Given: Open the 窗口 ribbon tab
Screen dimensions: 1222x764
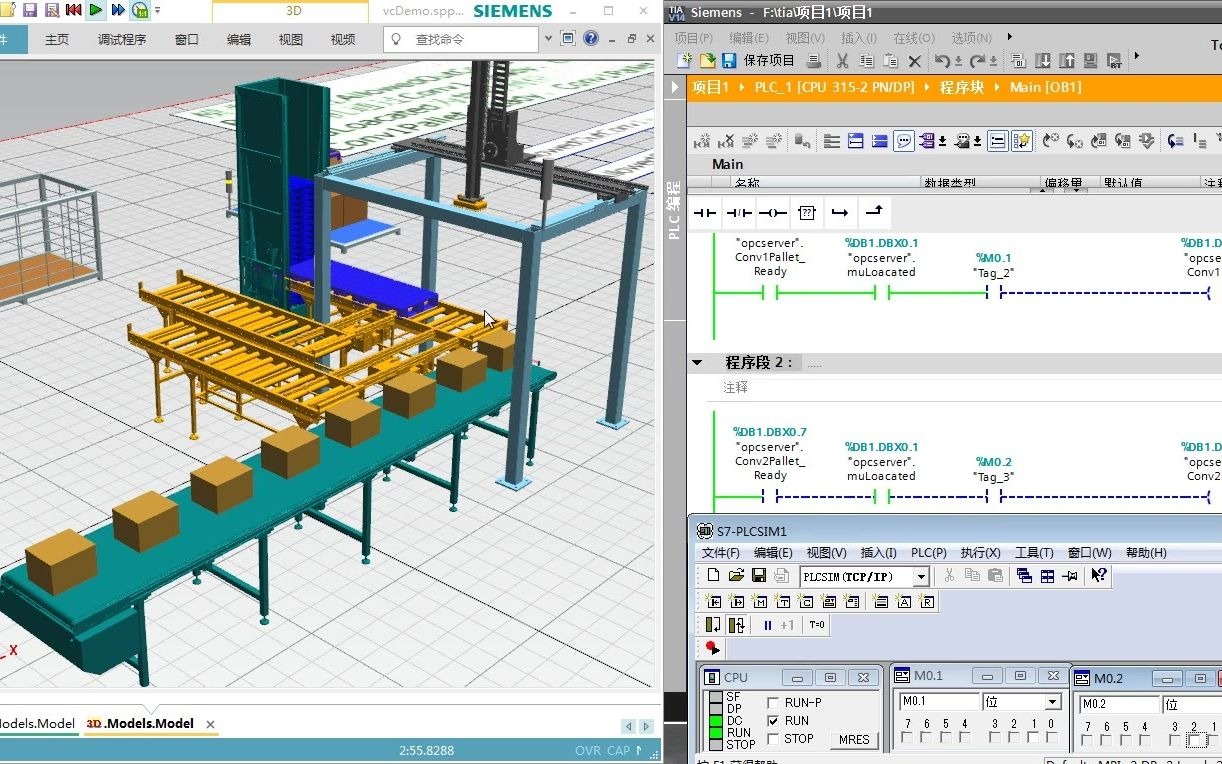Looking at the screenshot, I should (187, 39).
